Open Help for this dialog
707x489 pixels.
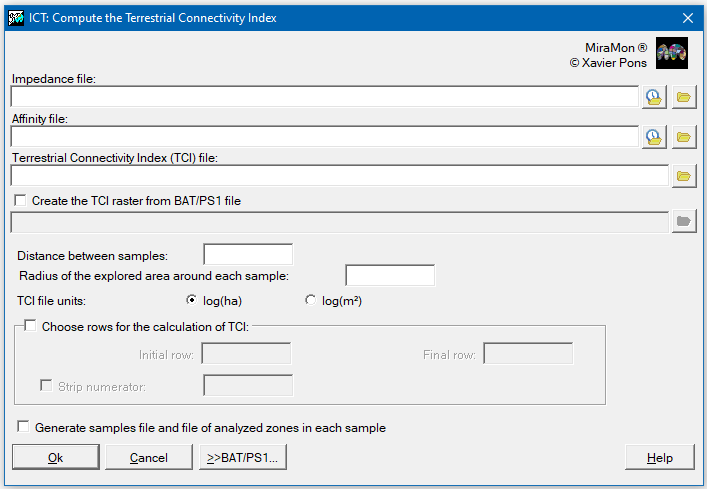(659, 457)
